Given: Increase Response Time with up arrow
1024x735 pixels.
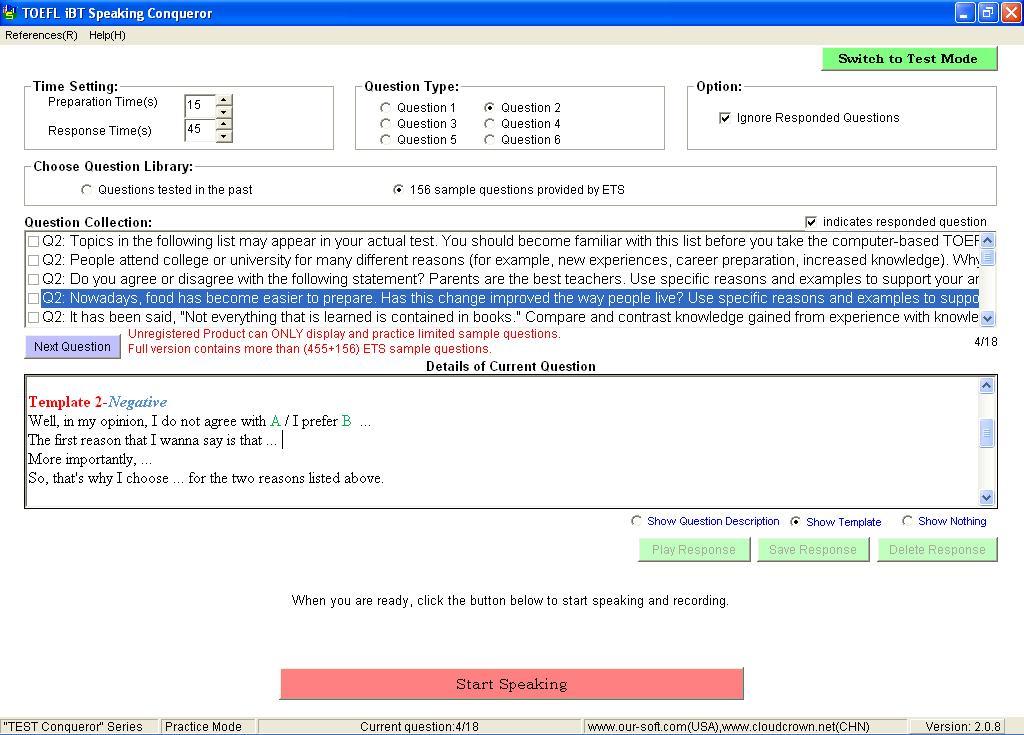Looking at the screenshot, I should click(224, 124).
